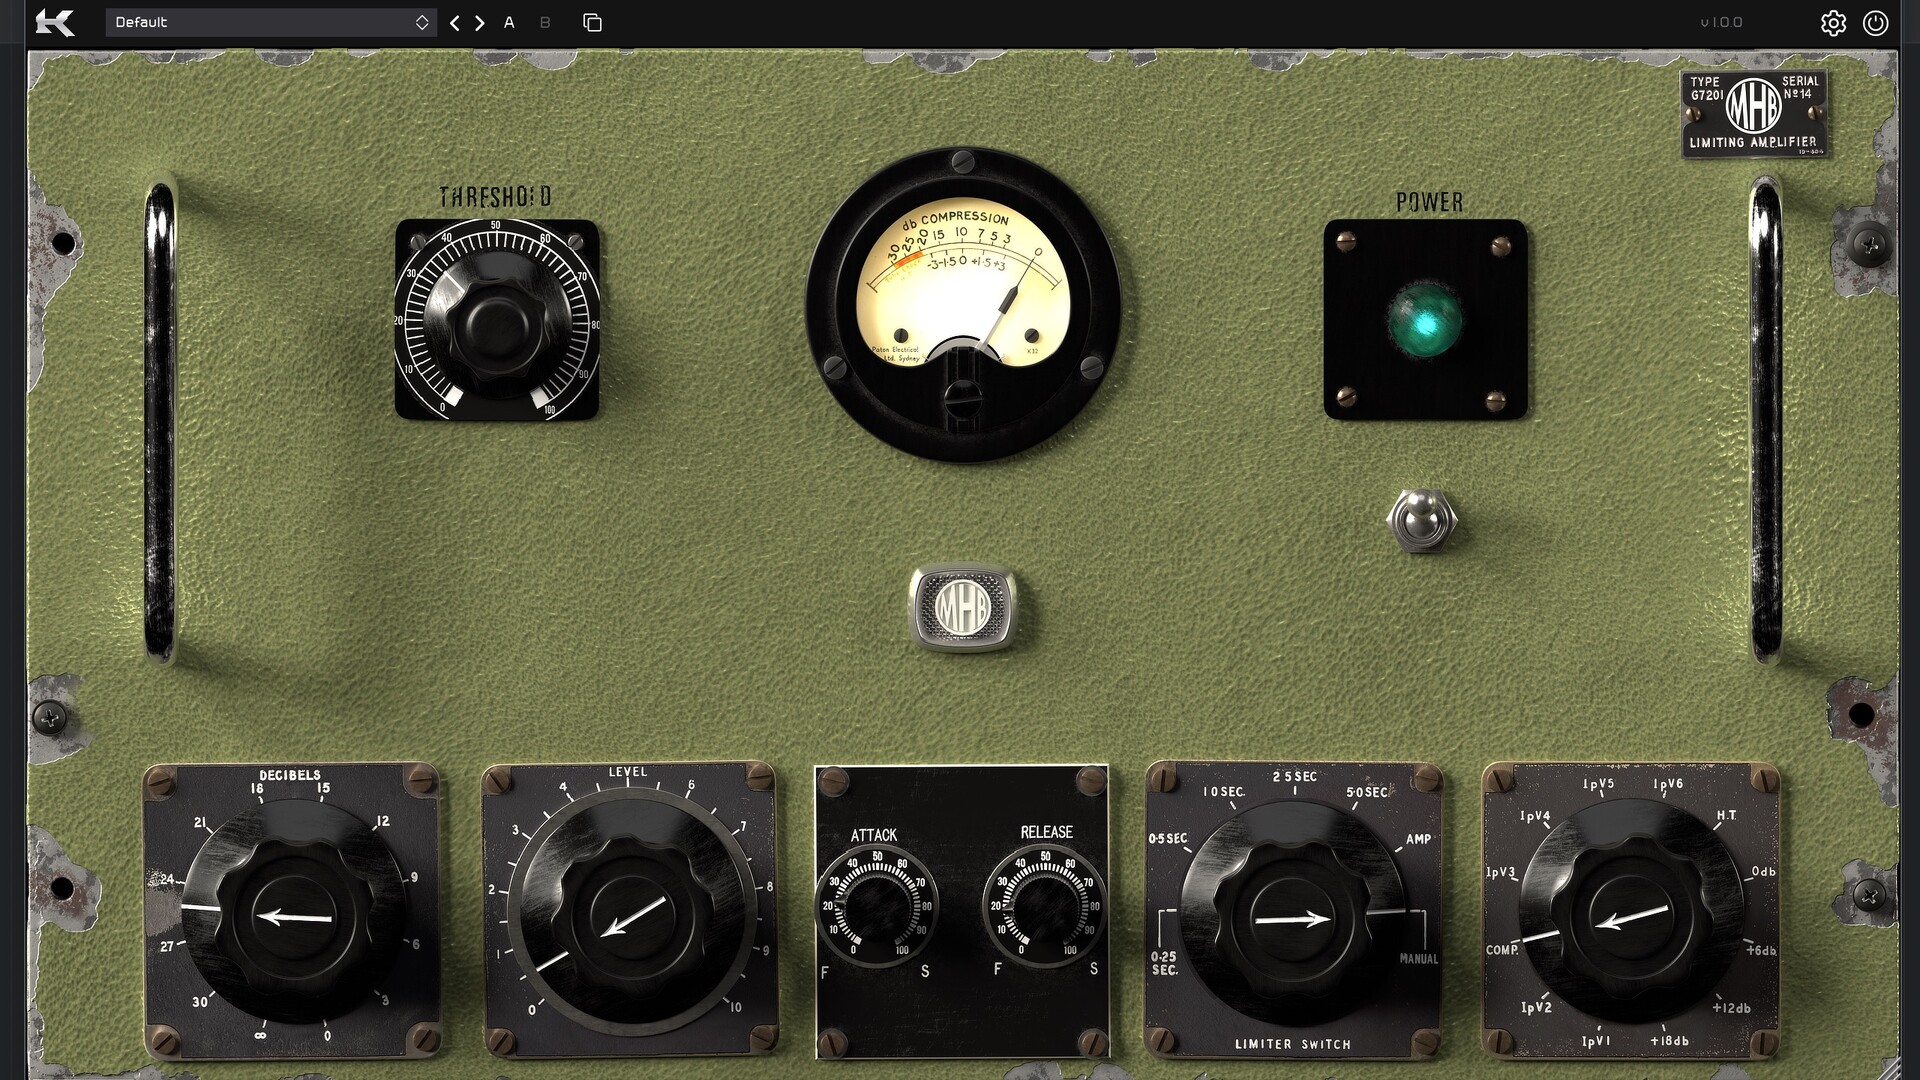
Task: Go to next preset arrow
Action: coord(480,22)
